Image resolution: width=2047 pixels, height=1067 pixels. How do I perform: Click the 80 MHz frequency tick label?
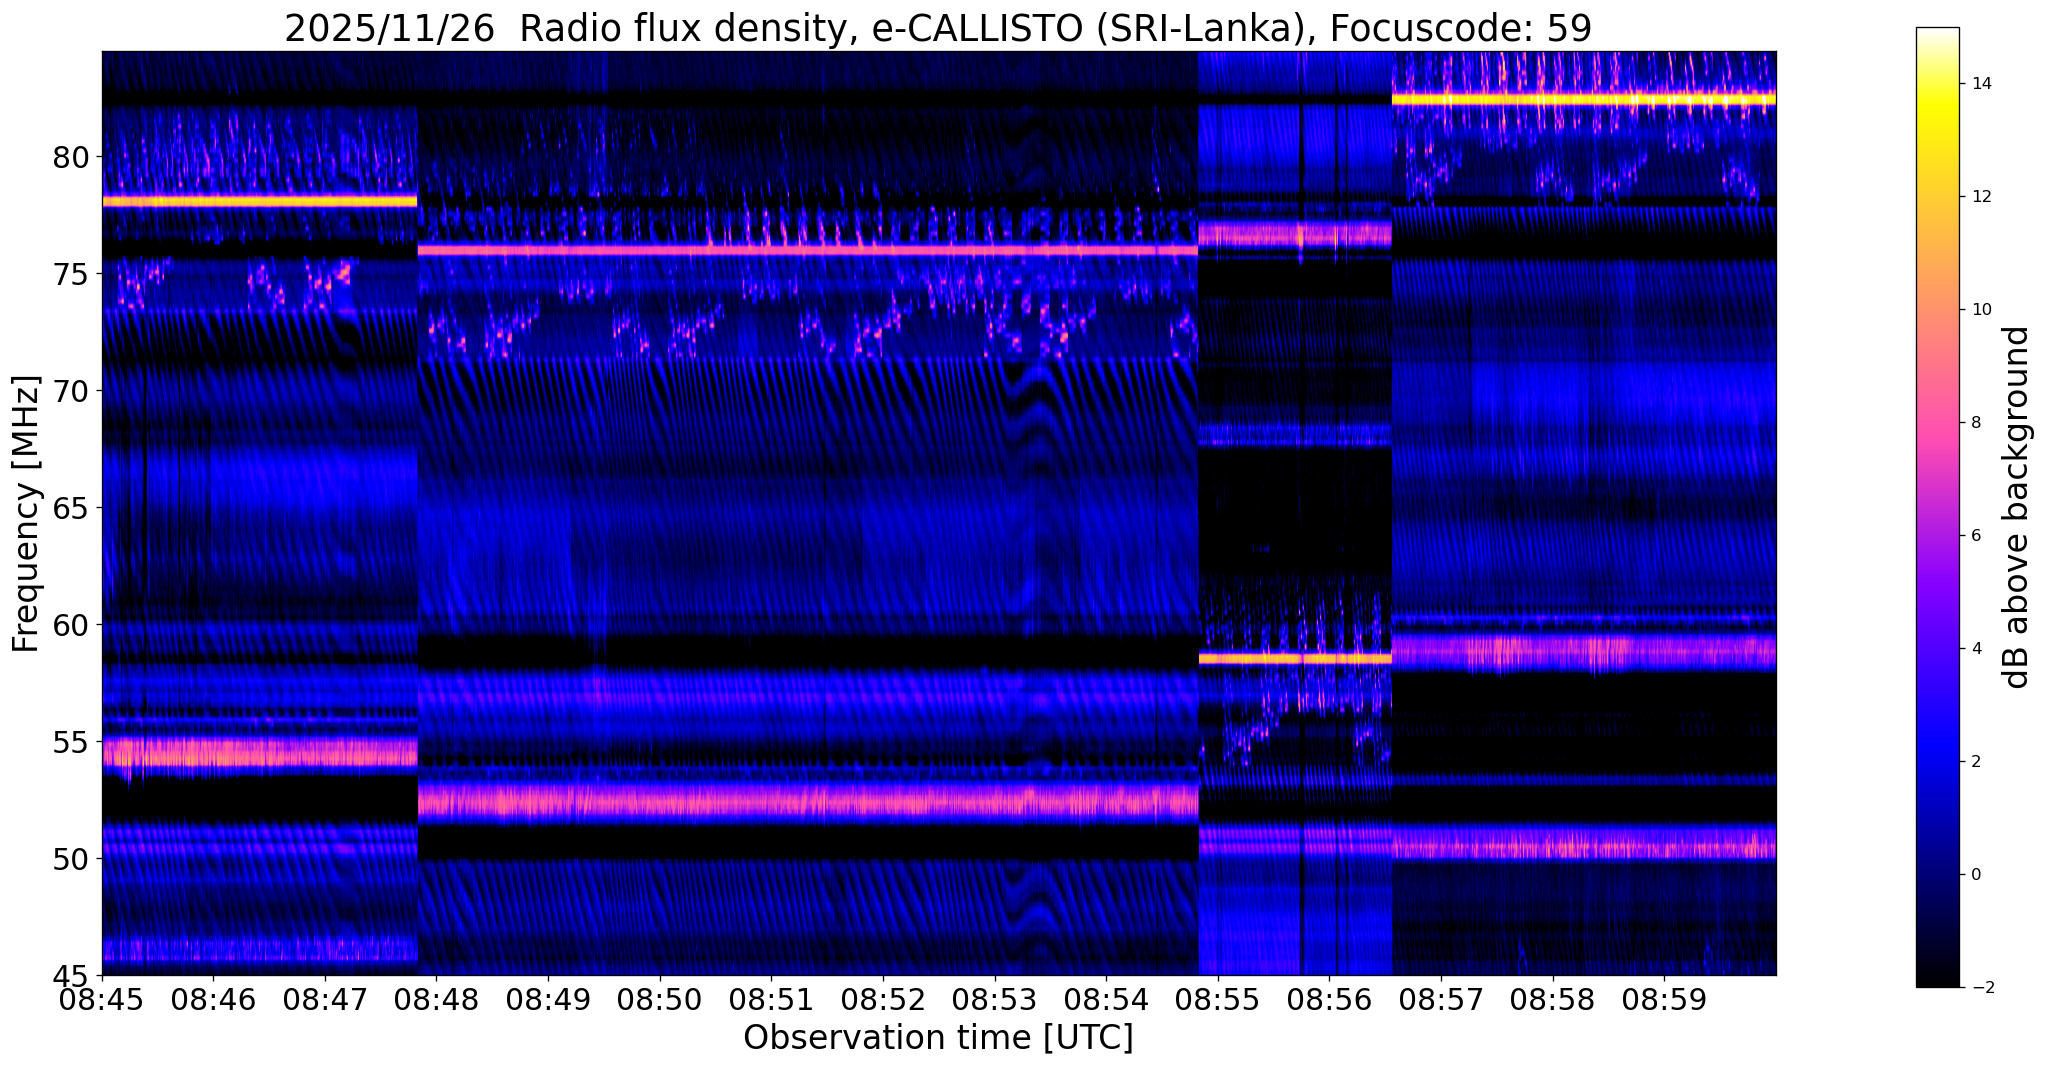72,157
